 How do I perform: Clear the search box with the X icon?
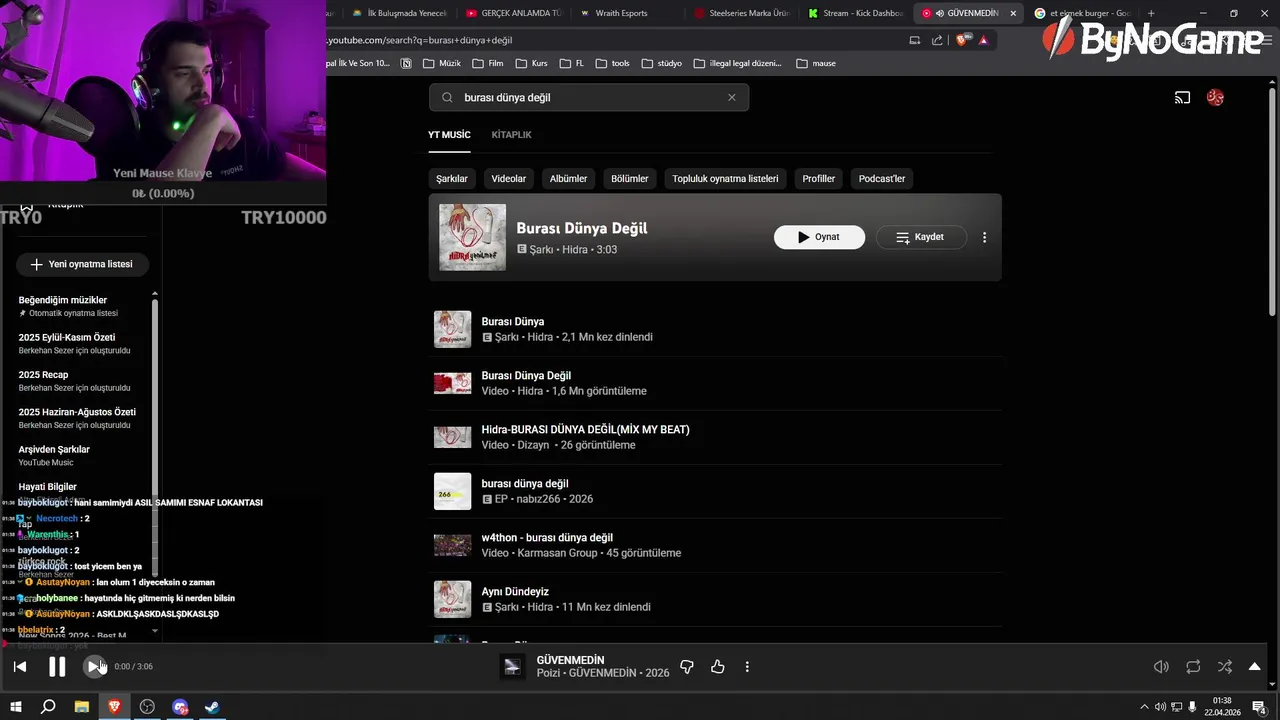point(732,97)
